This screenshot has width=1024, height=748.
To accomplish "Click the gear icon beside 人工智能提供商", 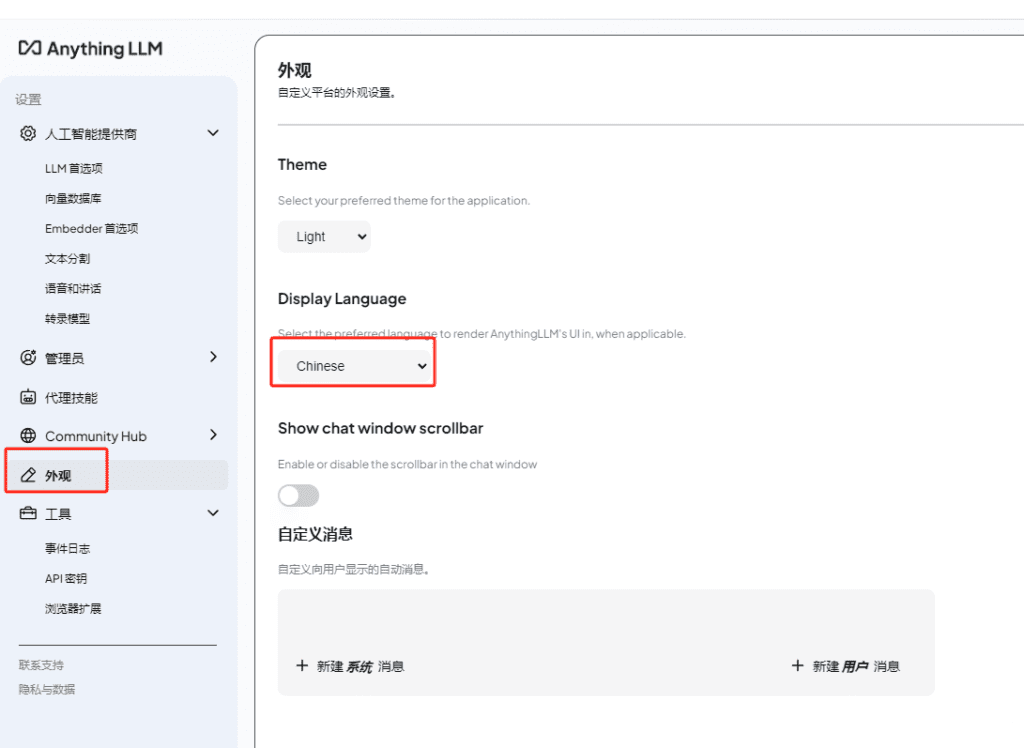I will pos(28,133).
